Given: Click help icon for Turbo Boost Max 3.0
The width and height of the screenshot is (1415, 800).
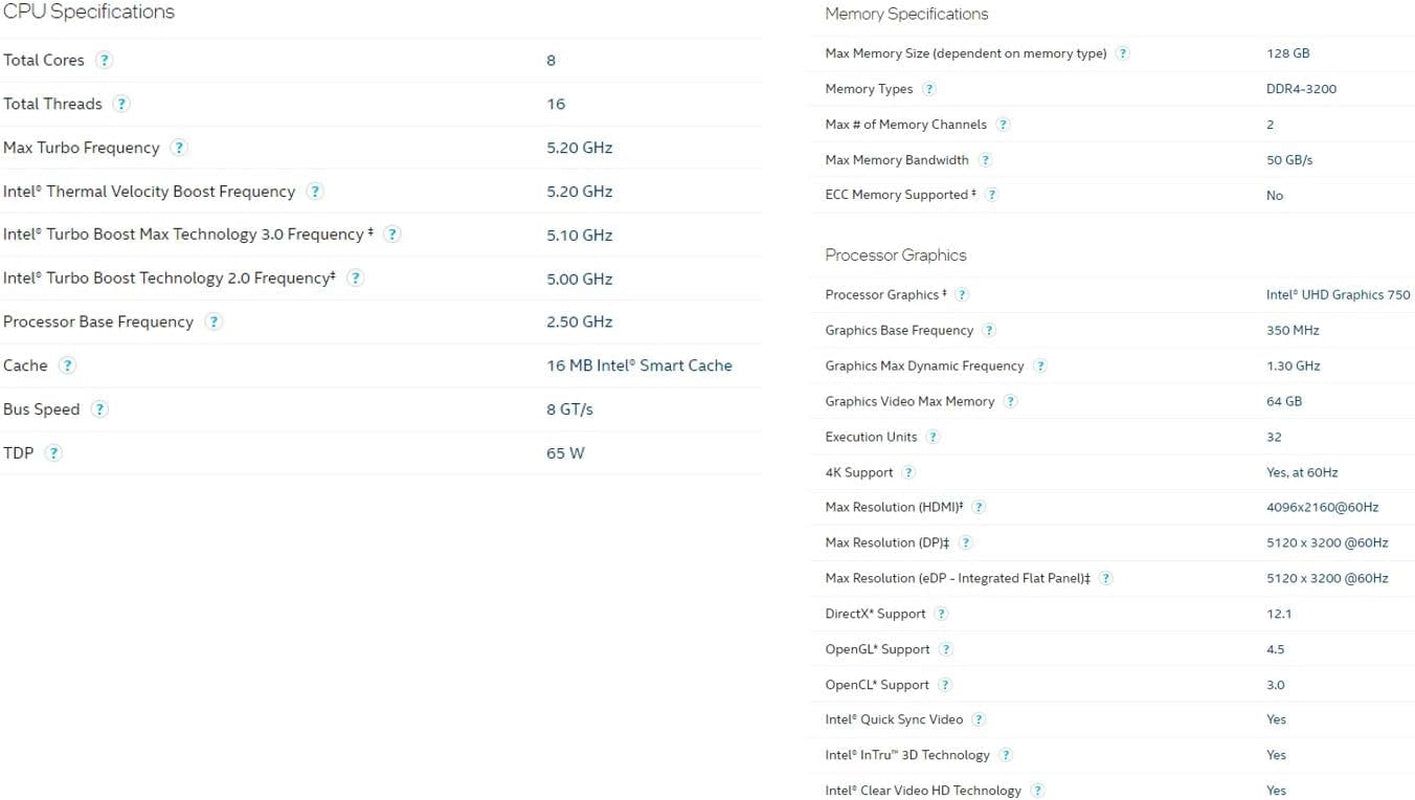Looking at the screenshot, I should (x=392, y=234).
